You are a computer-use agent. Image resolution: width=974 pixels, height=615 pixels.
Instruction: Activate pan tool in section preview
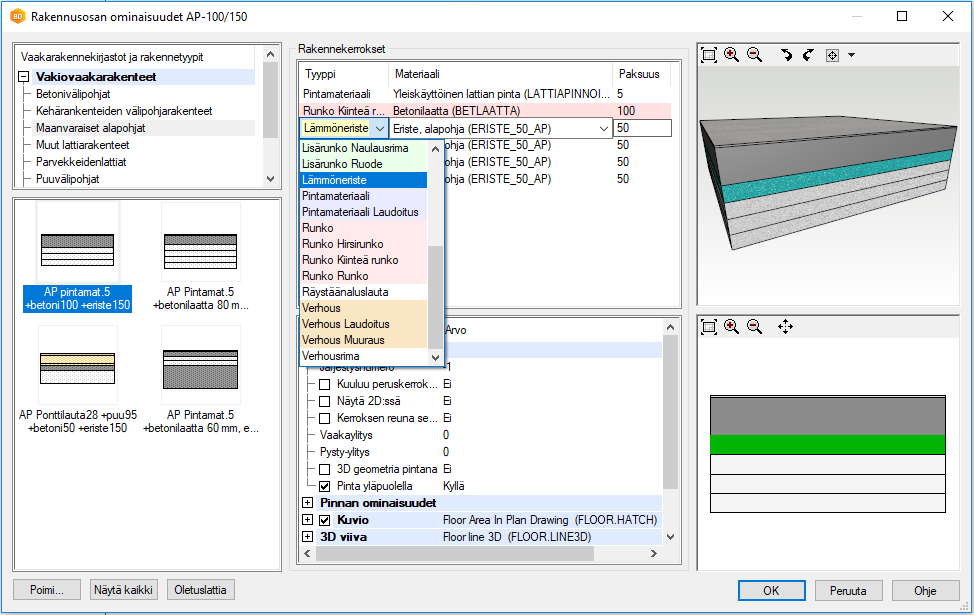(785, 327)
